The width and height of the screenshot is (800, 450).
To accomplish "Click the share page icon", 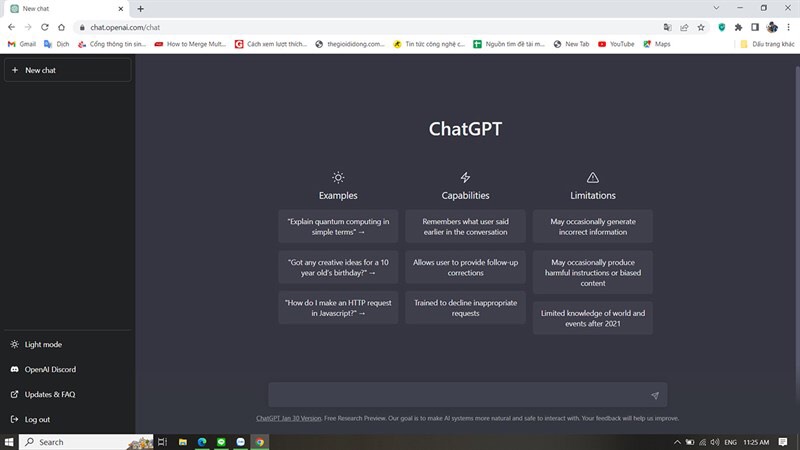I will click(x=684, y=28).
